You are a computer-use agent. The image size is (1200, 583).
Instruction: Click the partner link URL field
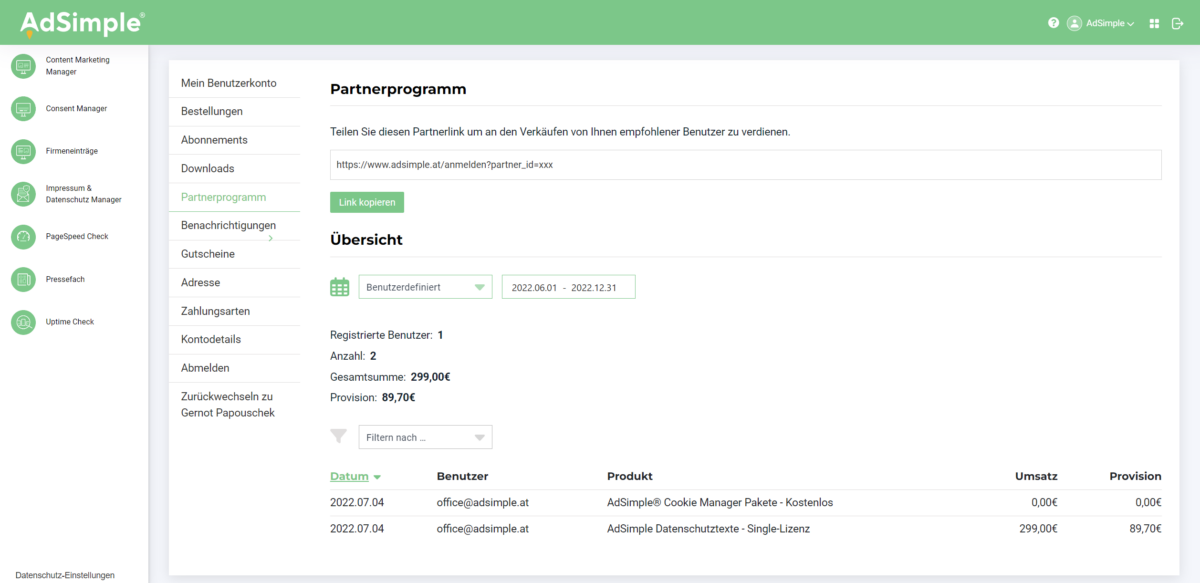pos(745,165)
